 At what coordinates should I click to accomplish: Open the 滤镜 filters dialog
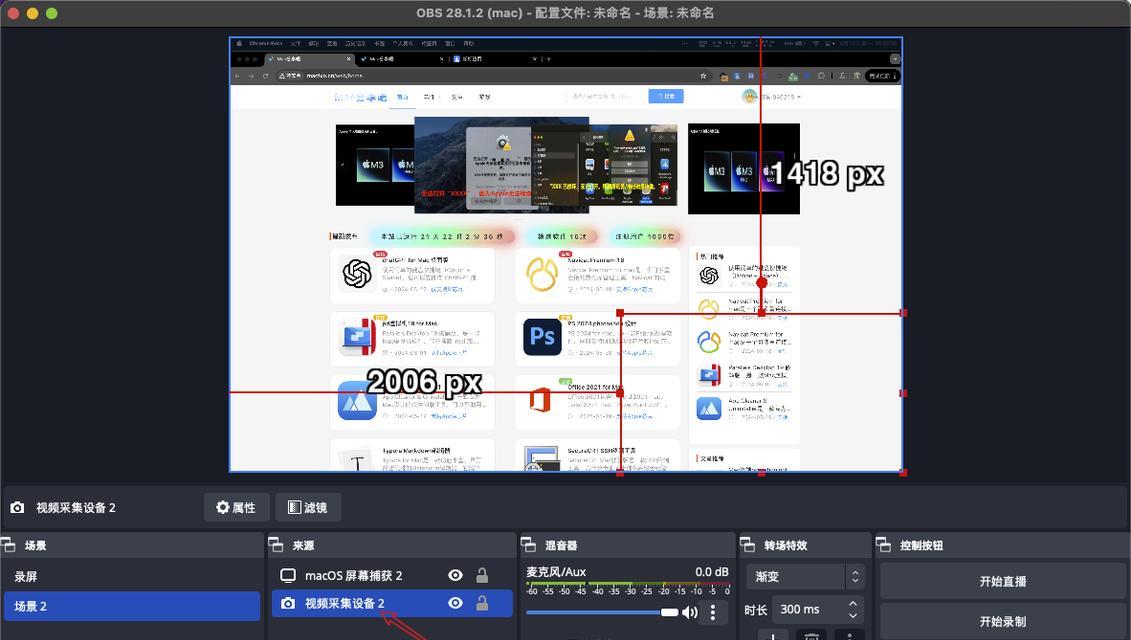coord(308,507)
